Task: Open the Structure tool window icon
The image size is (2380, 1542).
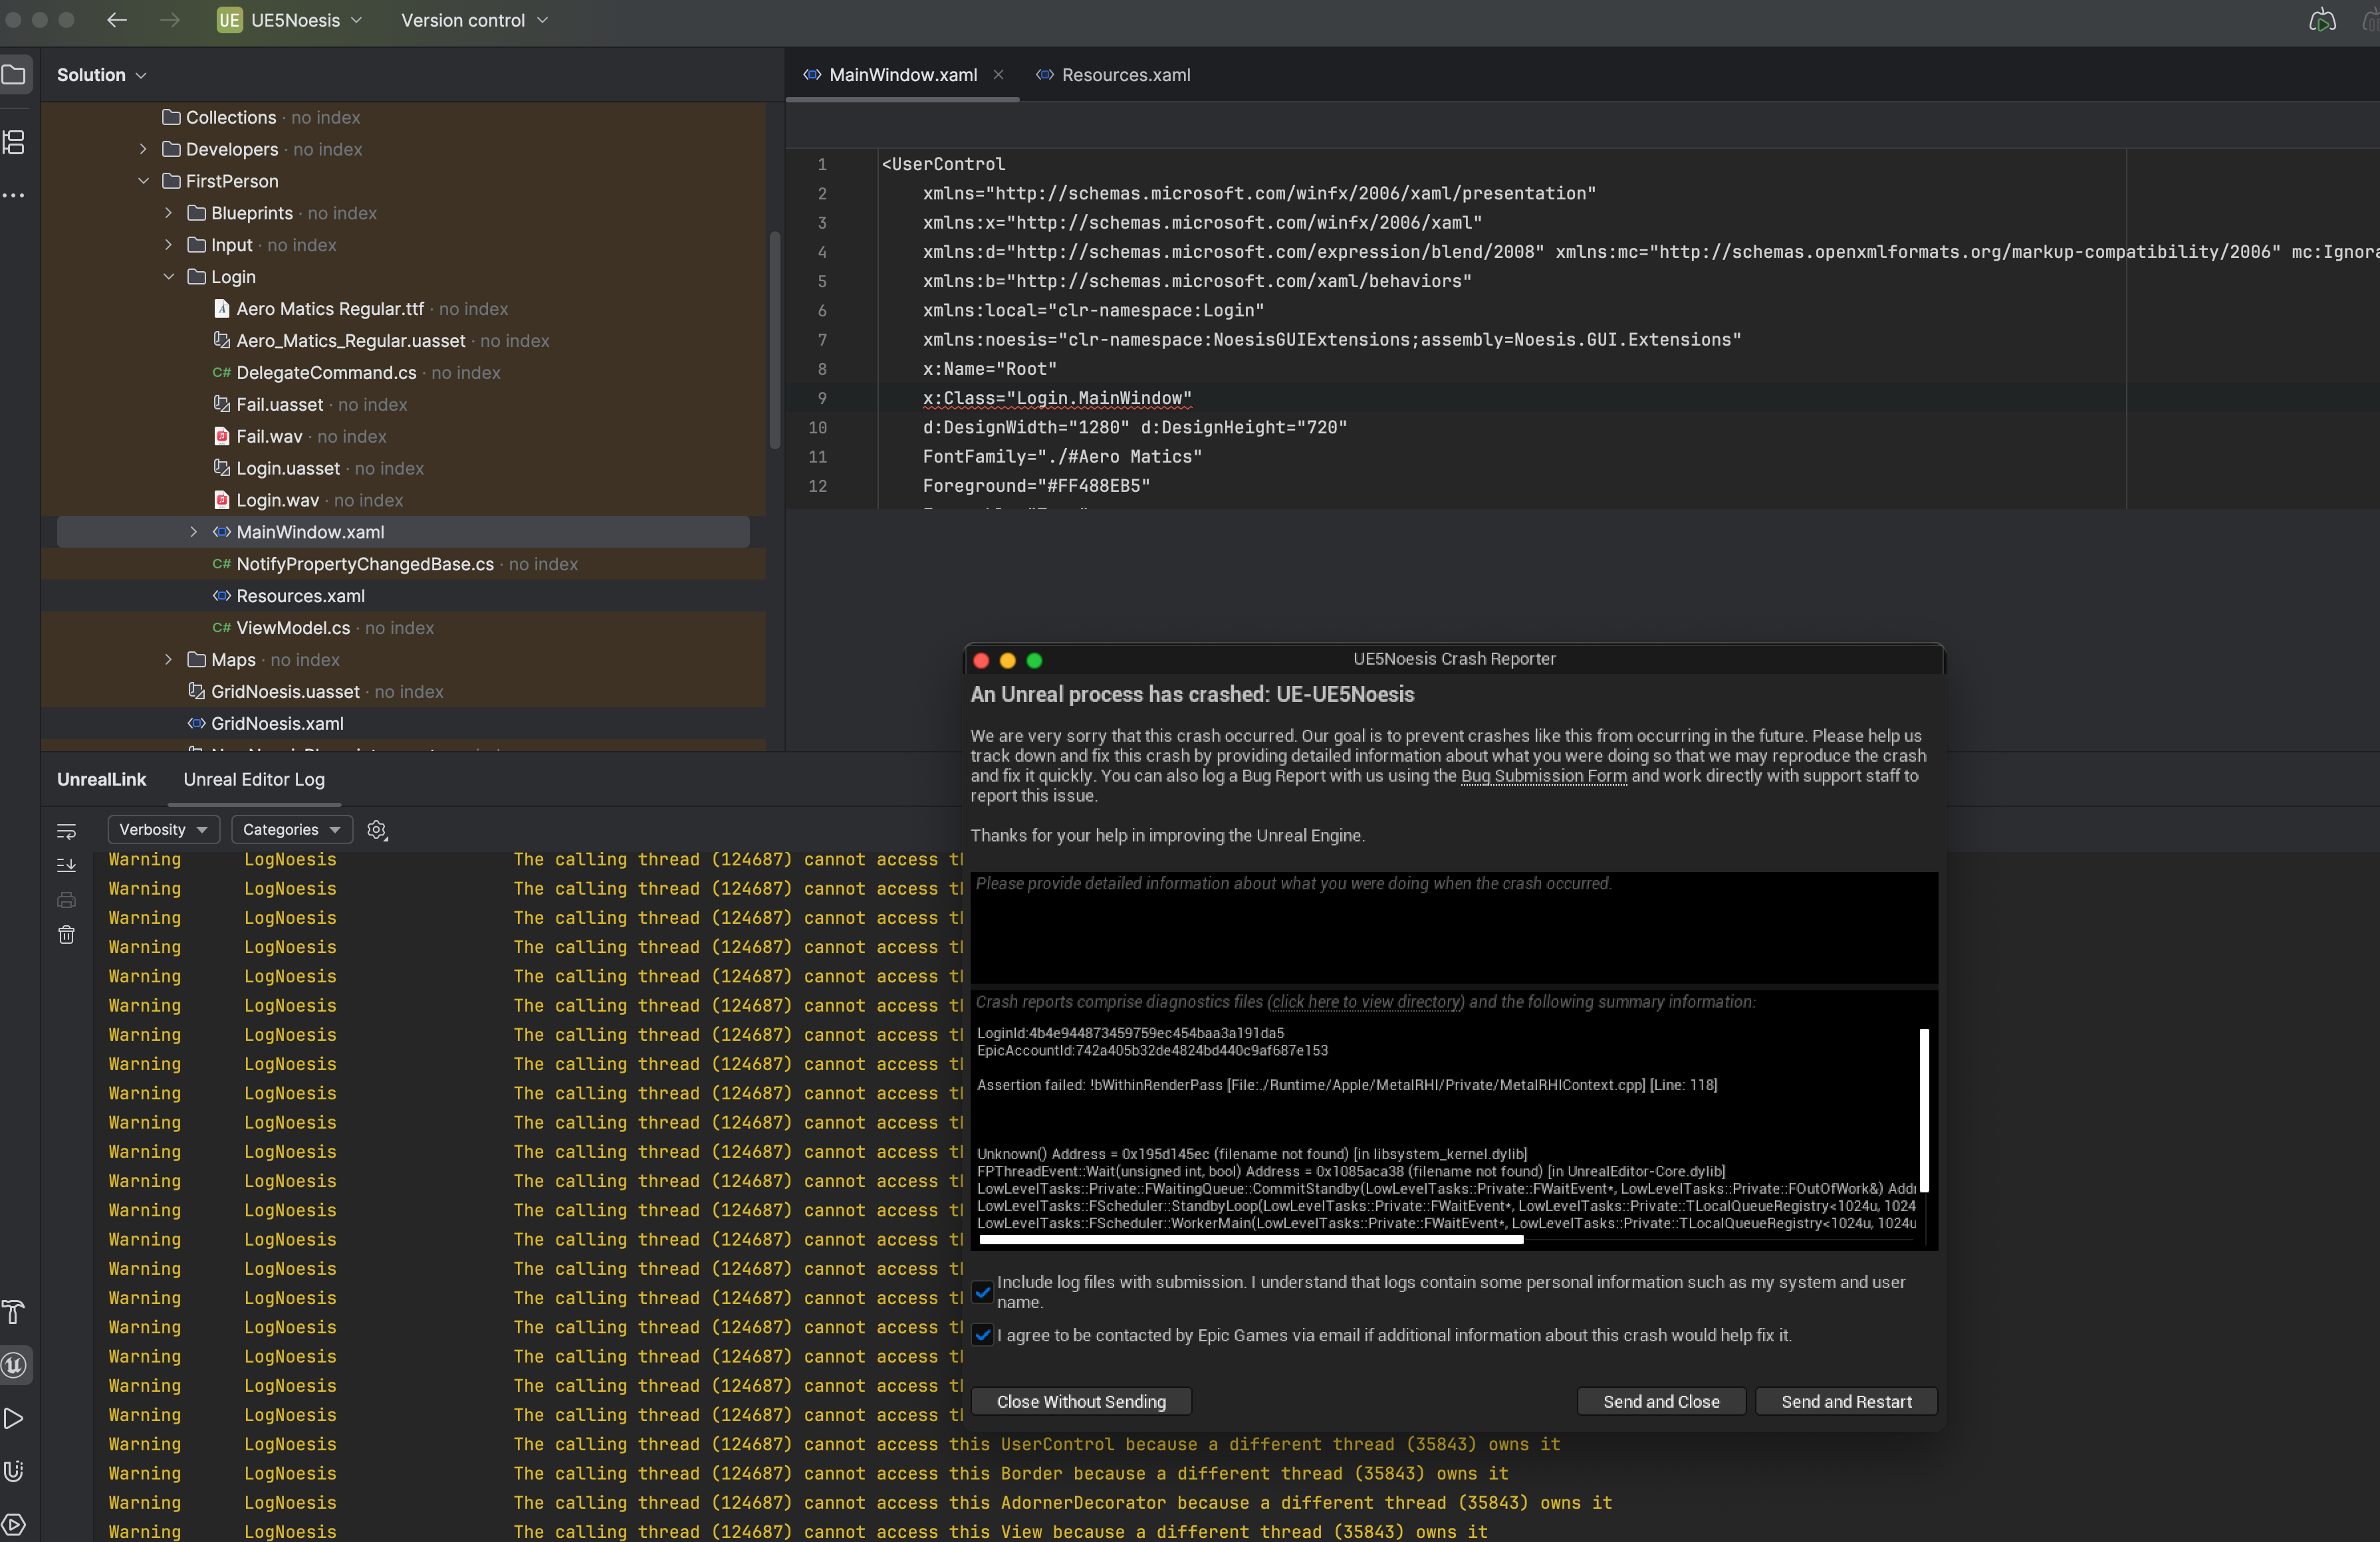Action: click(14, 142)
